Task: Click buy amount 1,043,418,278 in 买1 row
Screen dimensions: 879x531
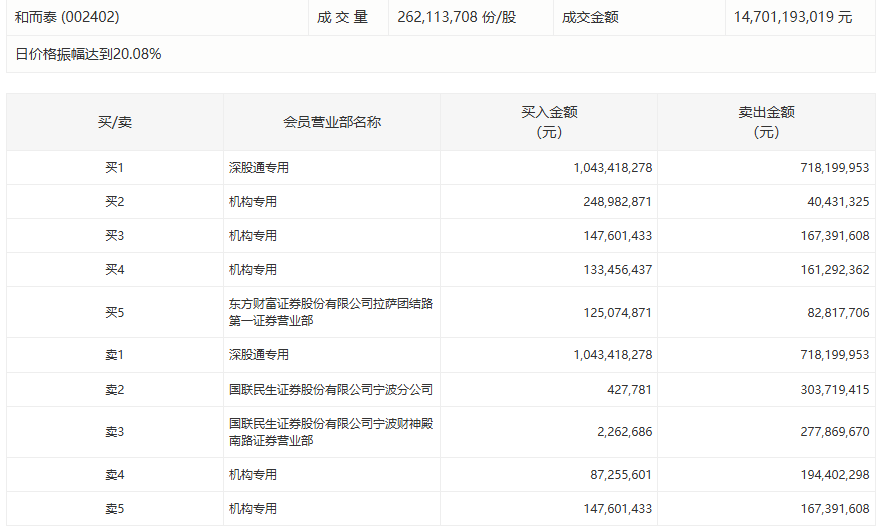Action: tap(613, 168)
